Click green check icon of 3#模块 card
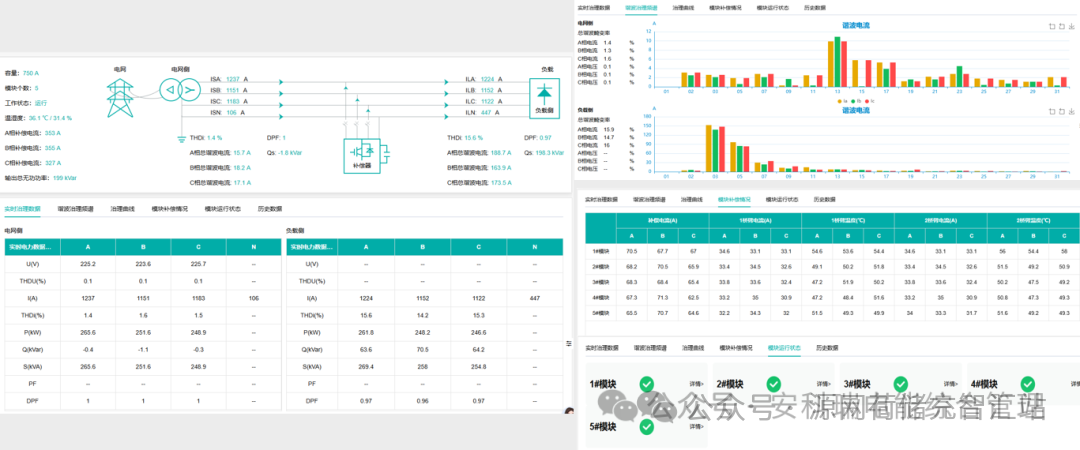1080x450 pixels. point(900,384)
